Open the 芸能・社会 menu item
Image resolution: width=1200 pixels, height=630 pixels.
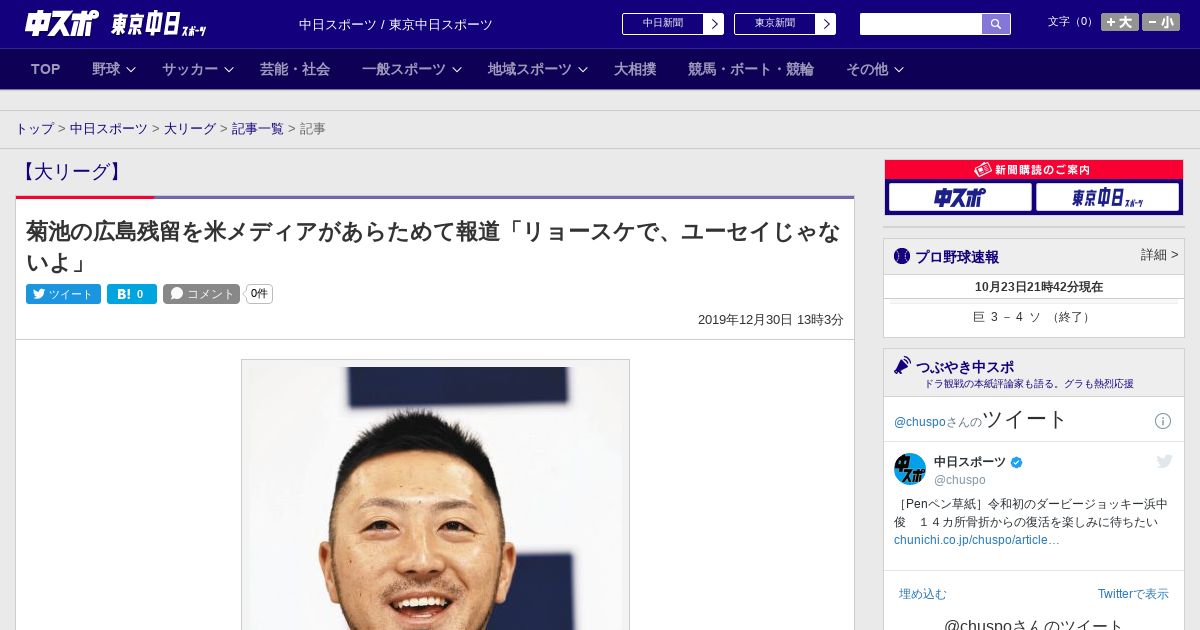[x=295, y=69]
